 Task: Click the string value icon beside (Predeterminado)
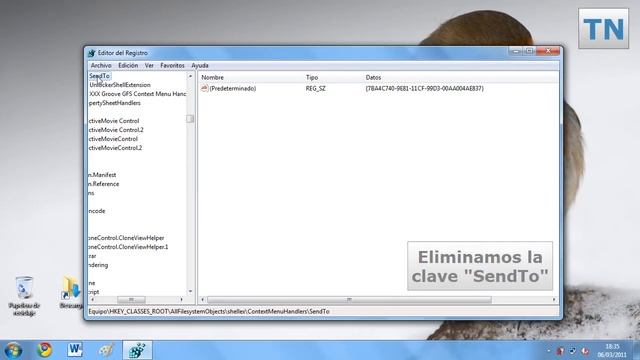[x=204, y=88]
